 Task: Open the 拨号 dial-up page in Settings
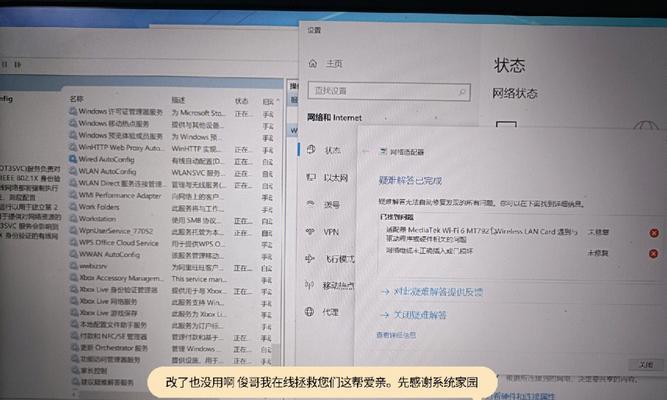coord(332,205)
